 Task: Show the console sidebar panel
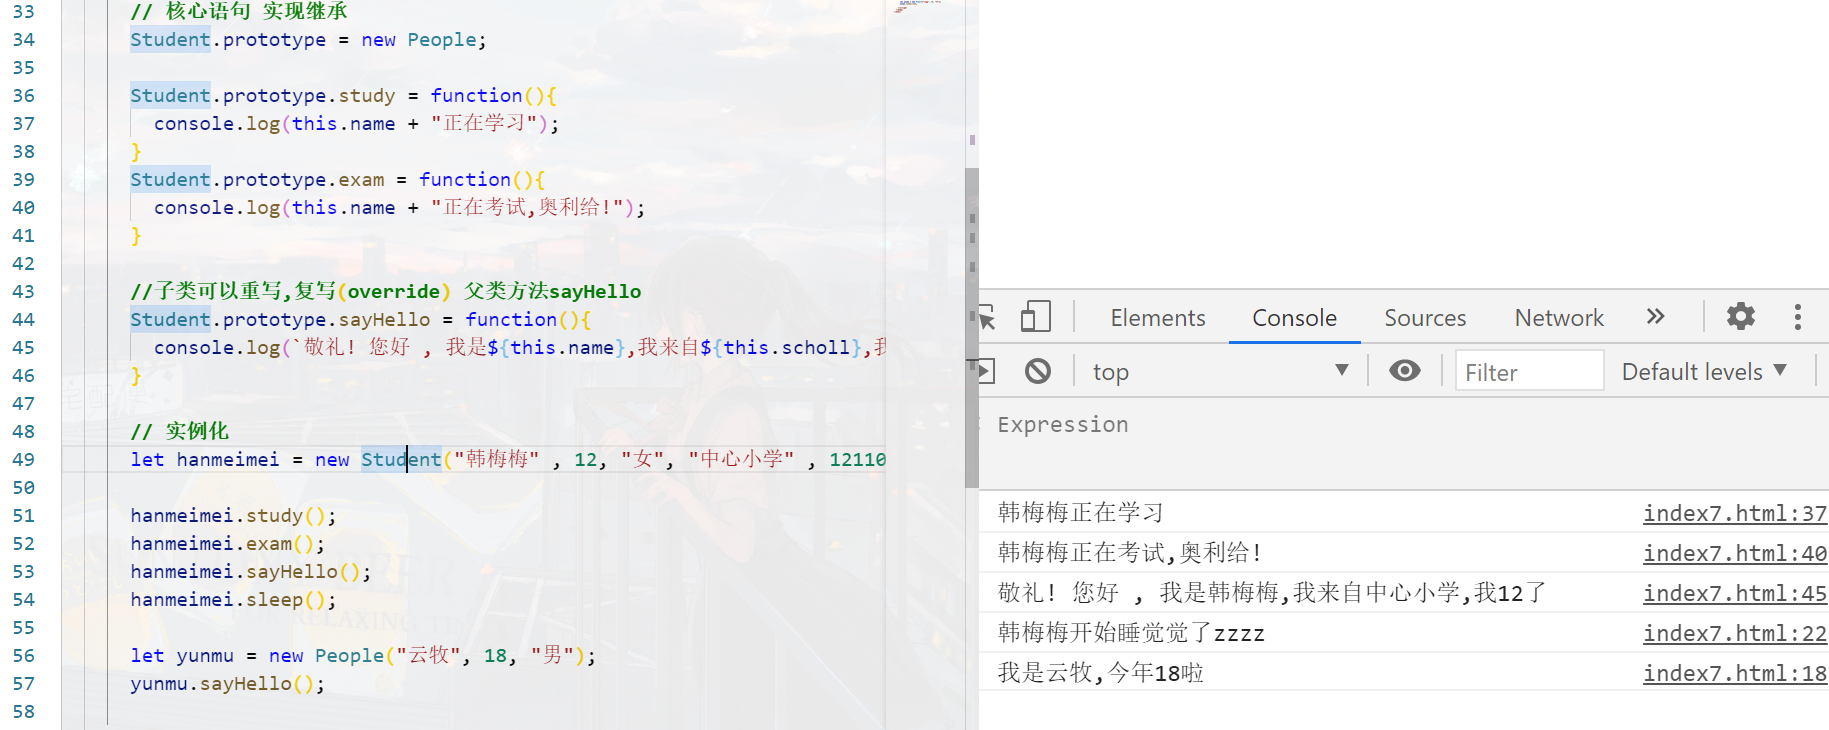pyautogui.click(x=986, y=372)
